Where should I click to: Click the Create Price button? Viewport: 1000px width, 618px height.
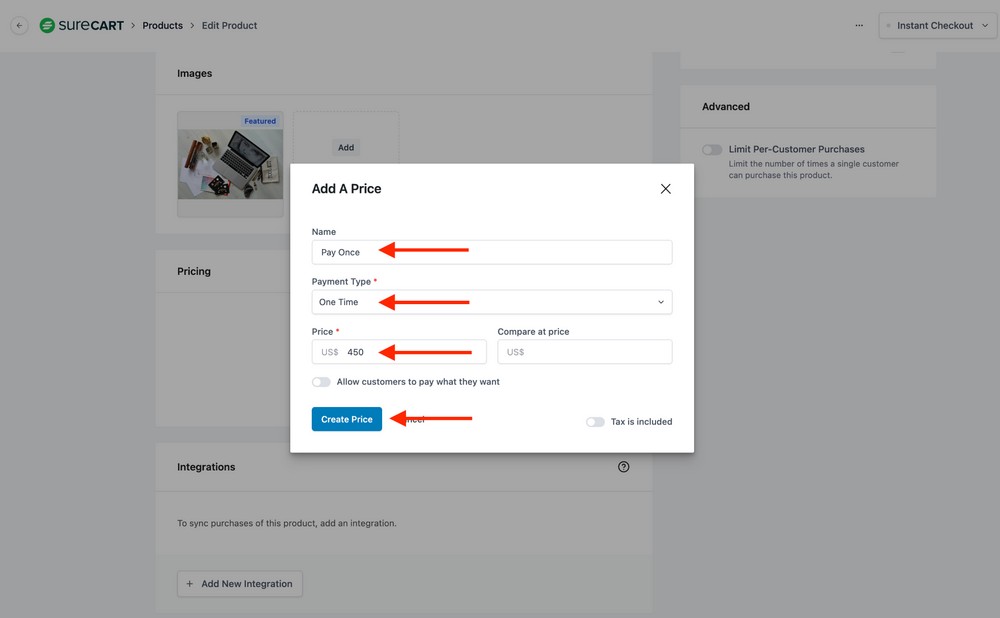tap(346, 419)
